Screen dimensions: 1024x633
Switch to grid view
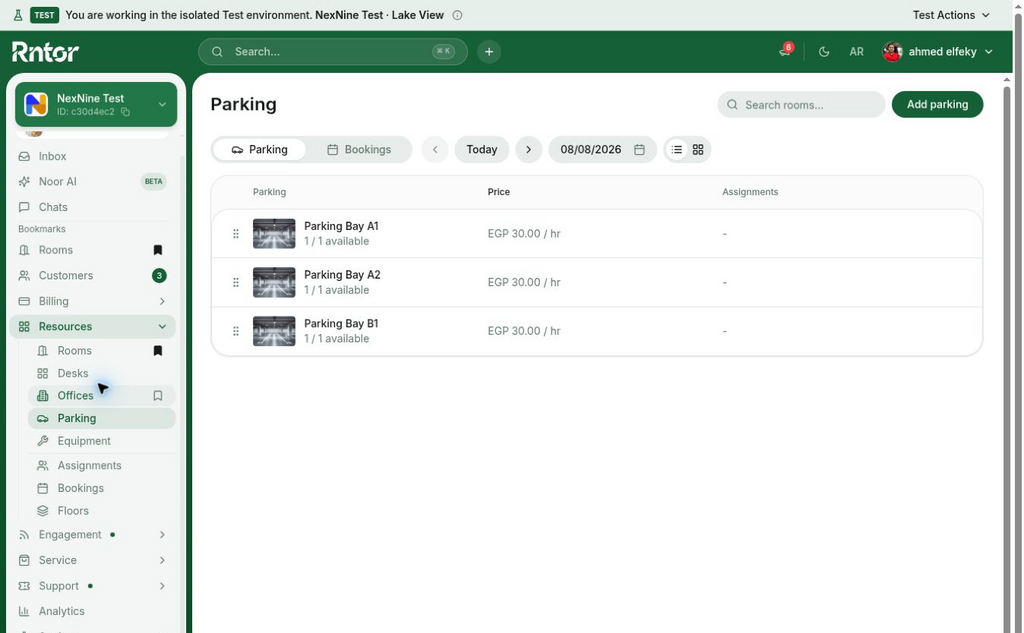[698, 150]
